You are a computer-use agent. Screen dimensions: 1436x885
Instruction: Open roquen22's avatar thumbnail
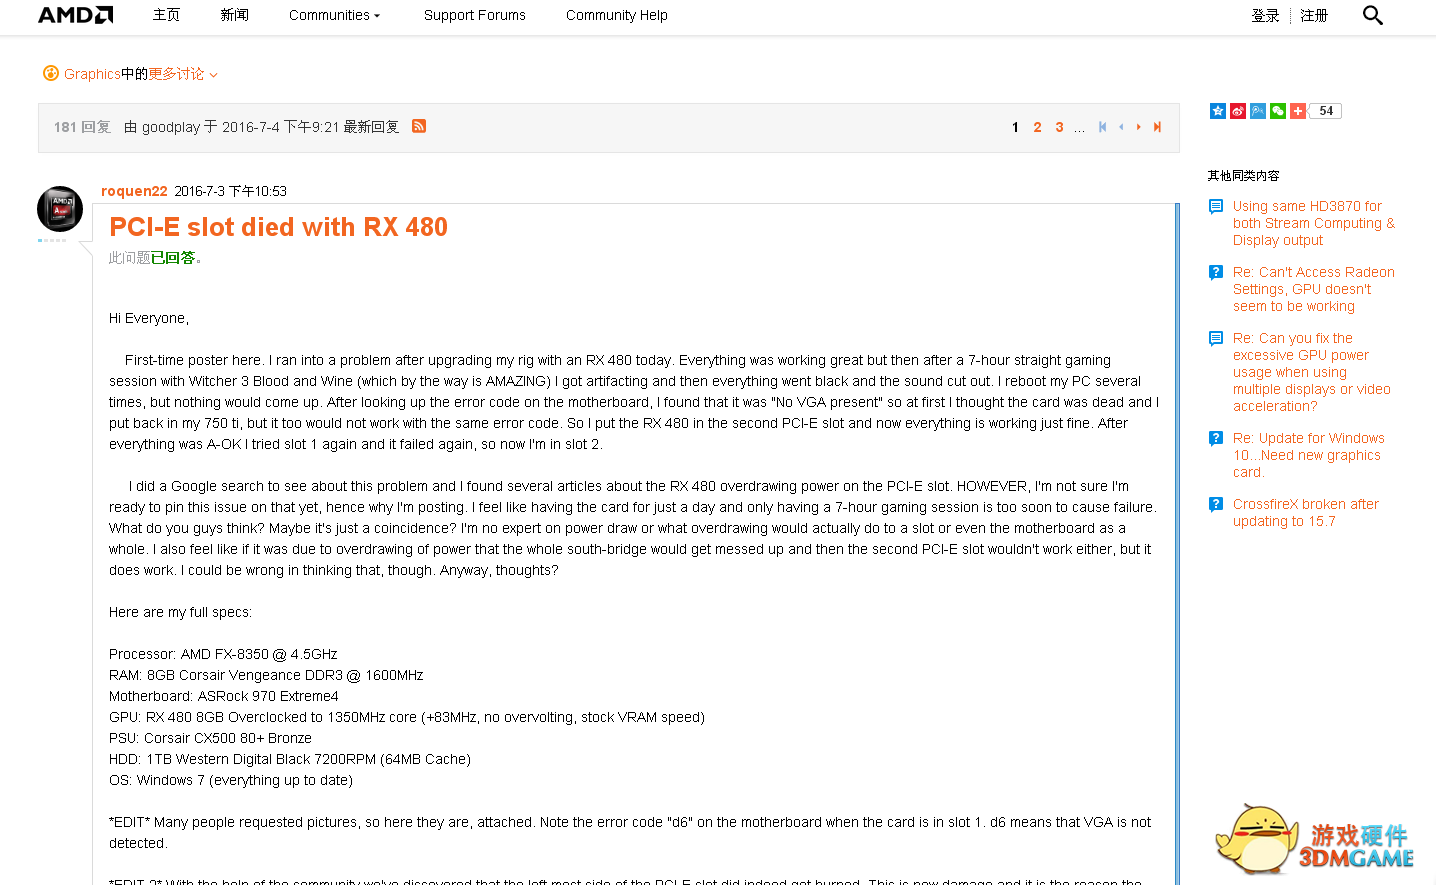point(60,209)
